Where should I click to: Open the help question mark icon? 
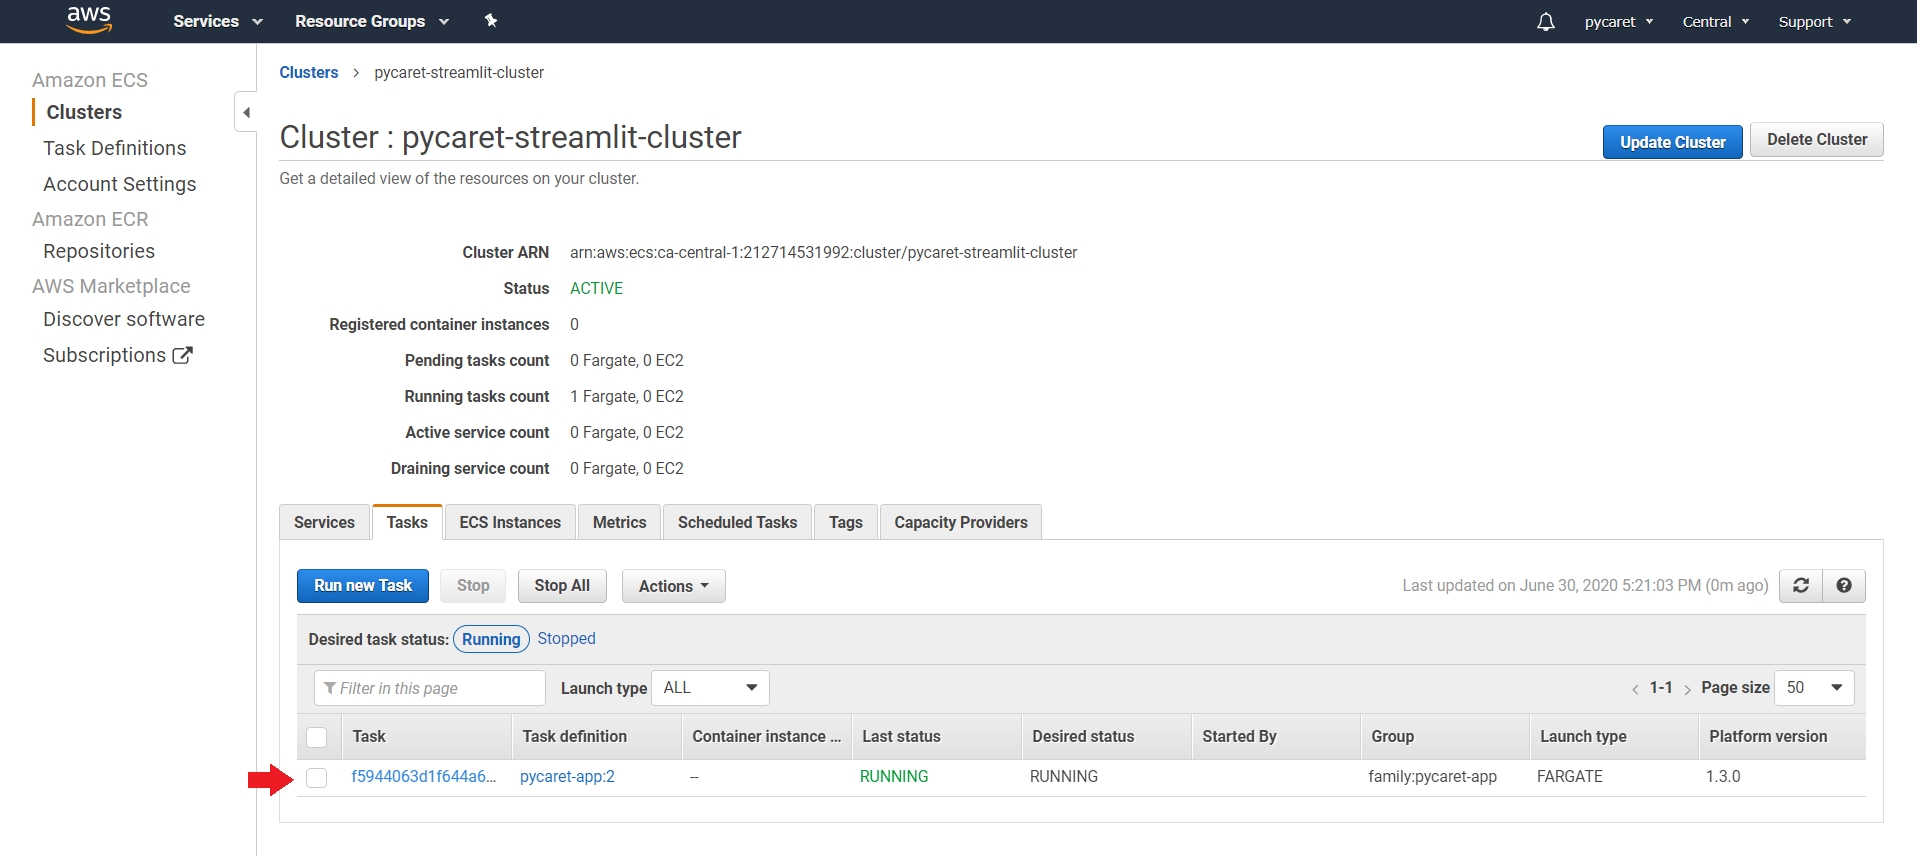pyautogui.click(x=1844, y=586)
